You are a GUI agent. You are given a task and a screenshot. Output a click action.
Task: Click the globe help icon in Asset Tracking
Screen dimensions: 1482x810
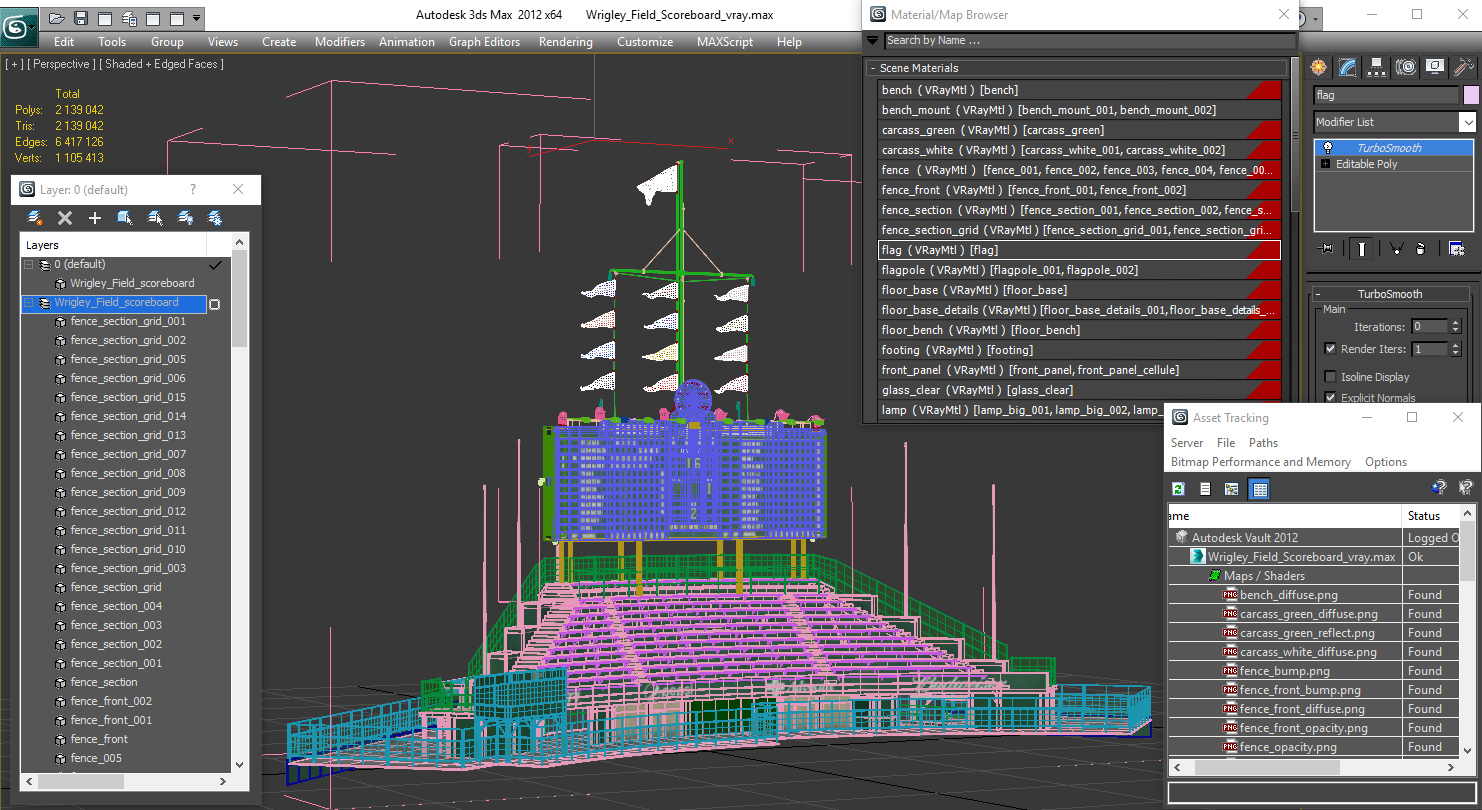coord(1439,488)
